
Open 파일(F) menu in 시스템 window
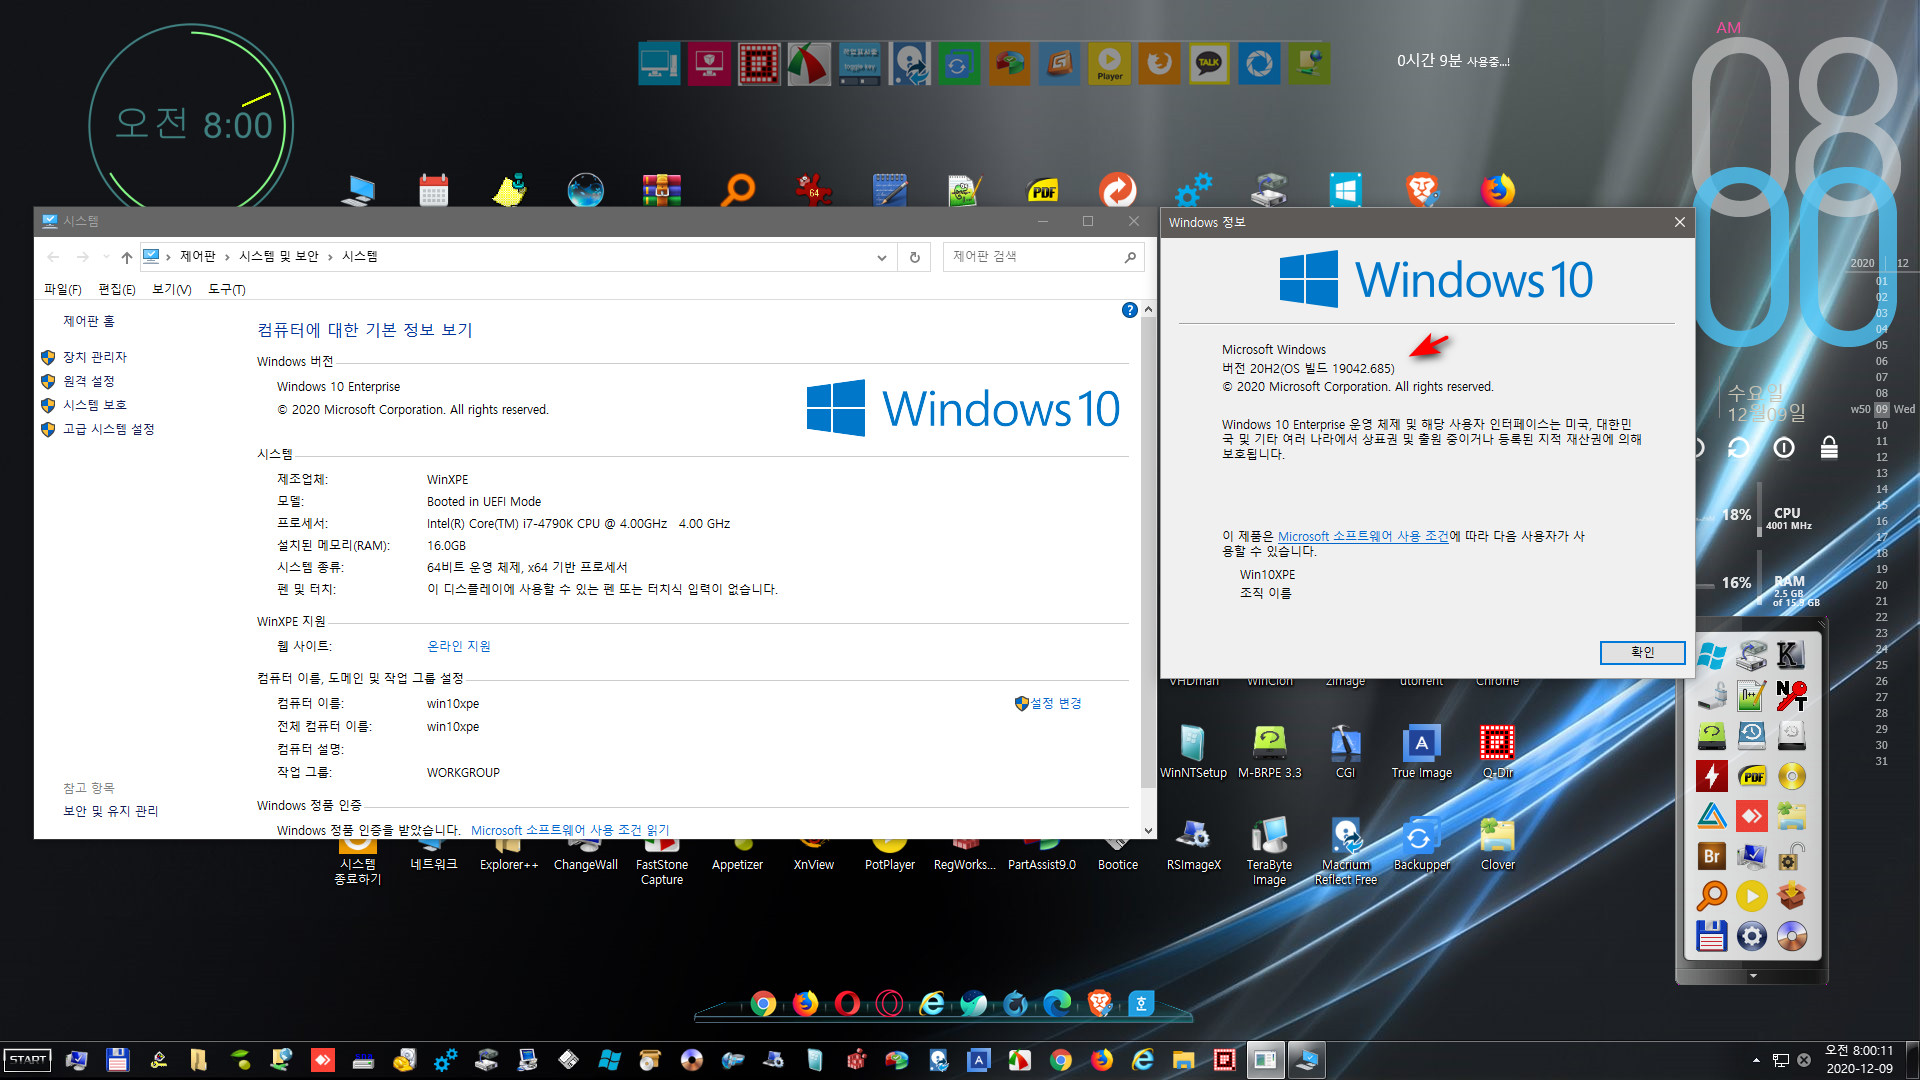(62, 289)
